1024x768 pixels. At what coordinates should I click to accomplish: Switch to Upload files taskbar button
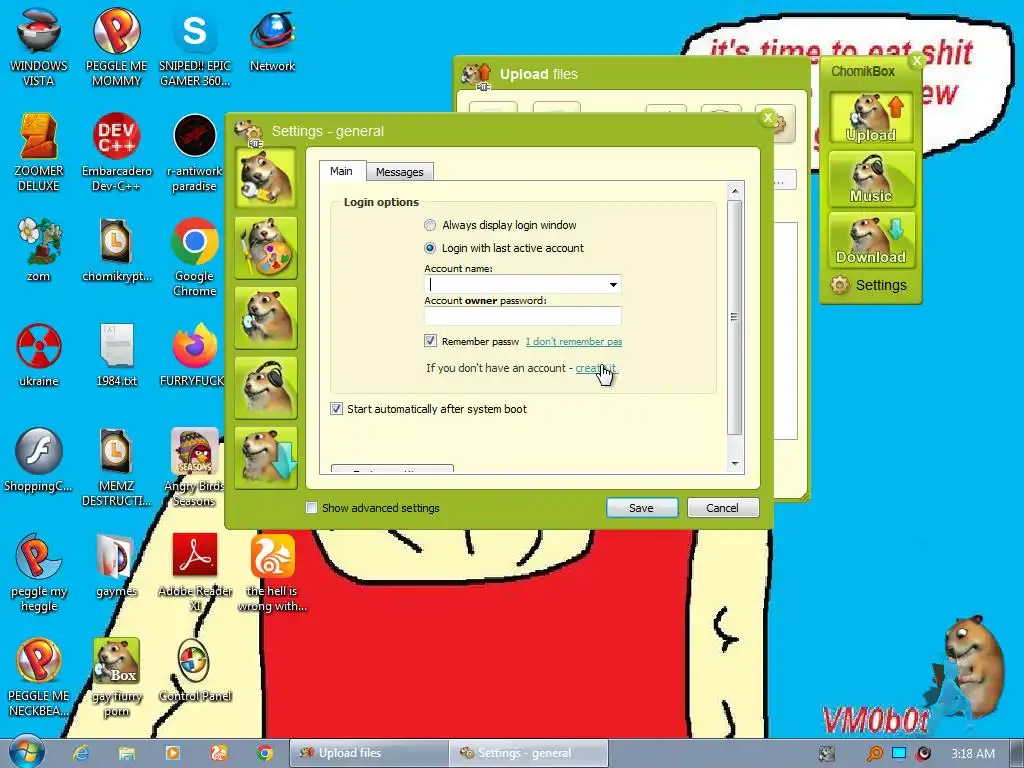(x=368, y=753)
